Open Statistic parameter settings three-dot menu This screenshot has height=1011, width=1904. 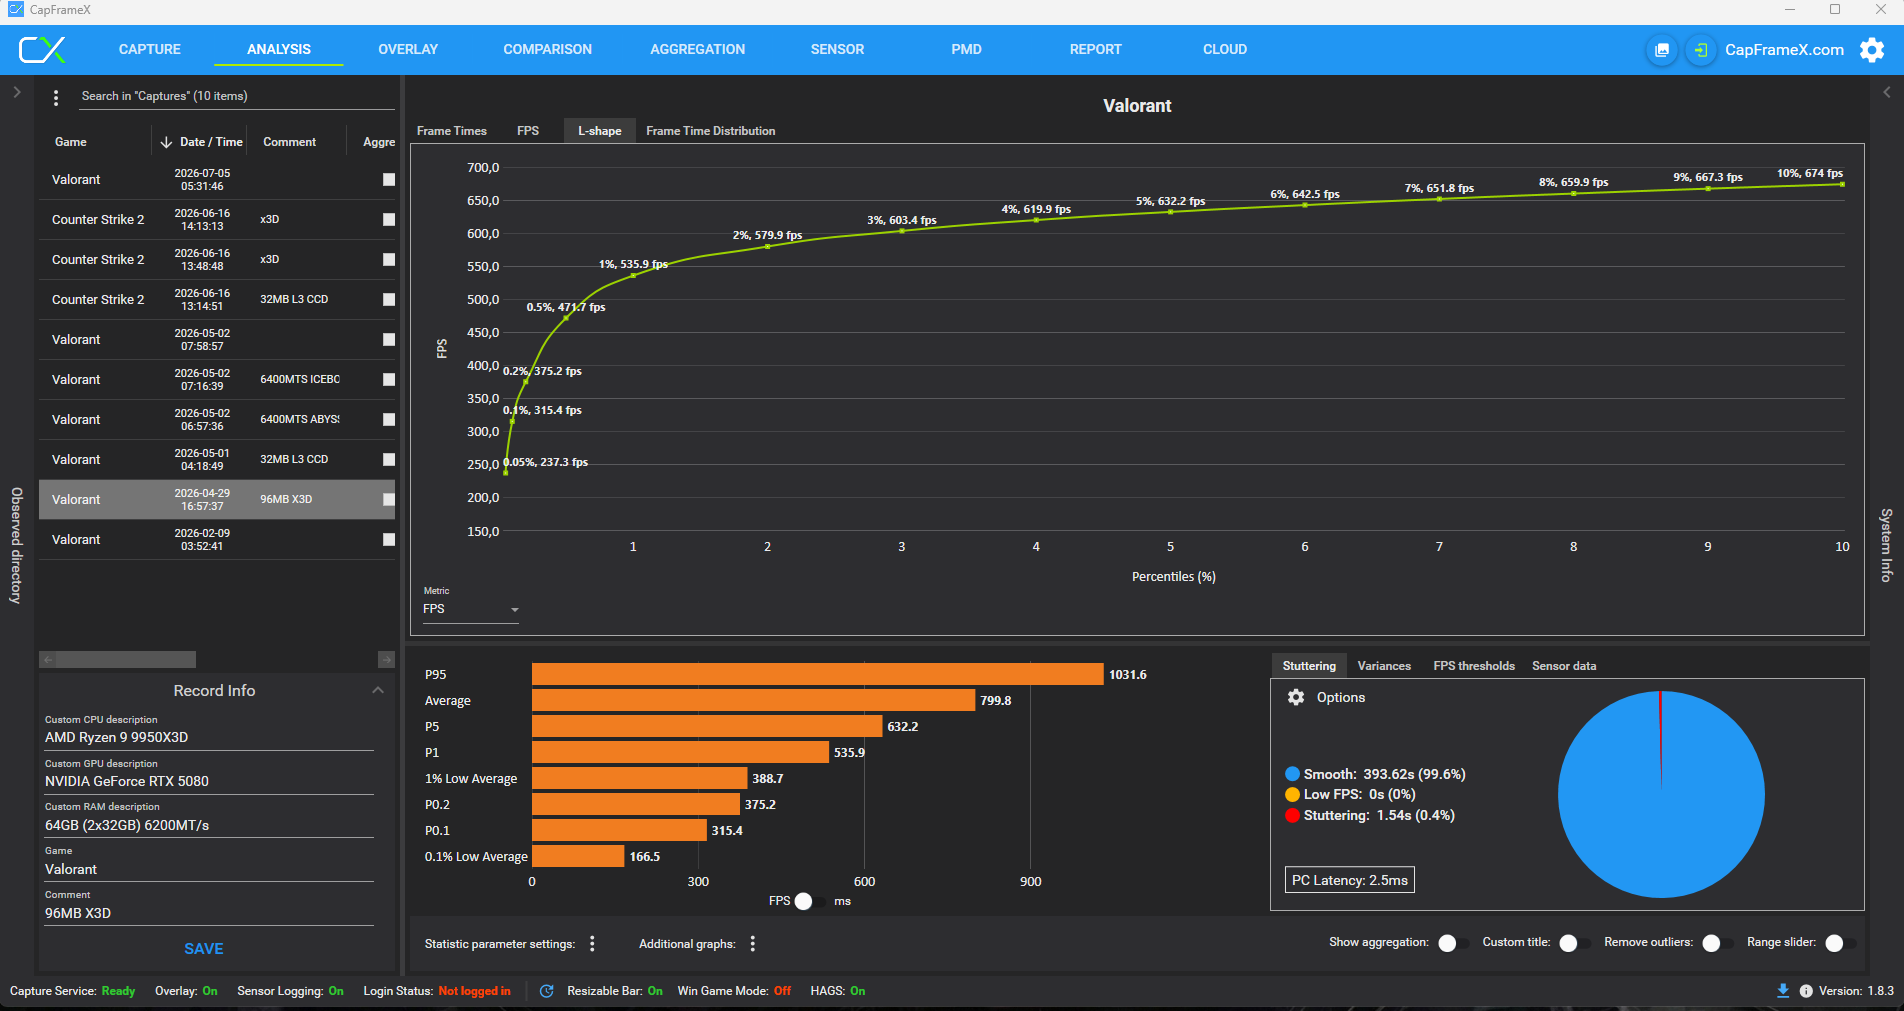coord(592,944)
